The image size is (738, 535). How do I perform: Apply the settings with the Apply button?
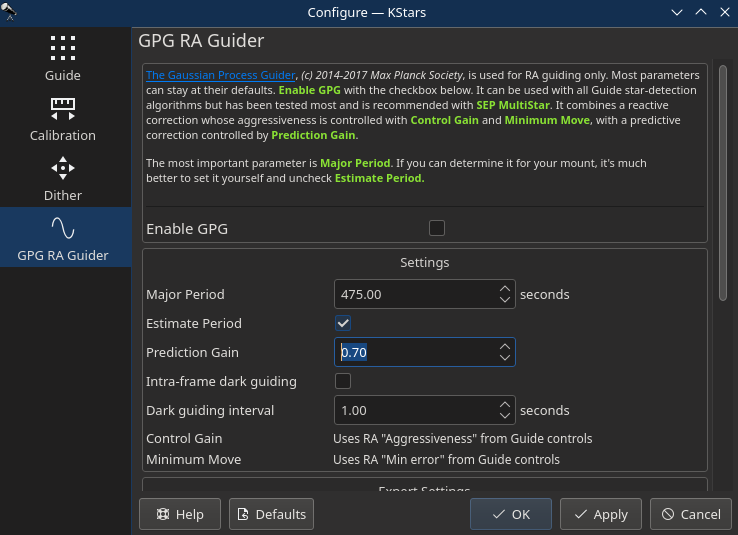tap(601, 514)
